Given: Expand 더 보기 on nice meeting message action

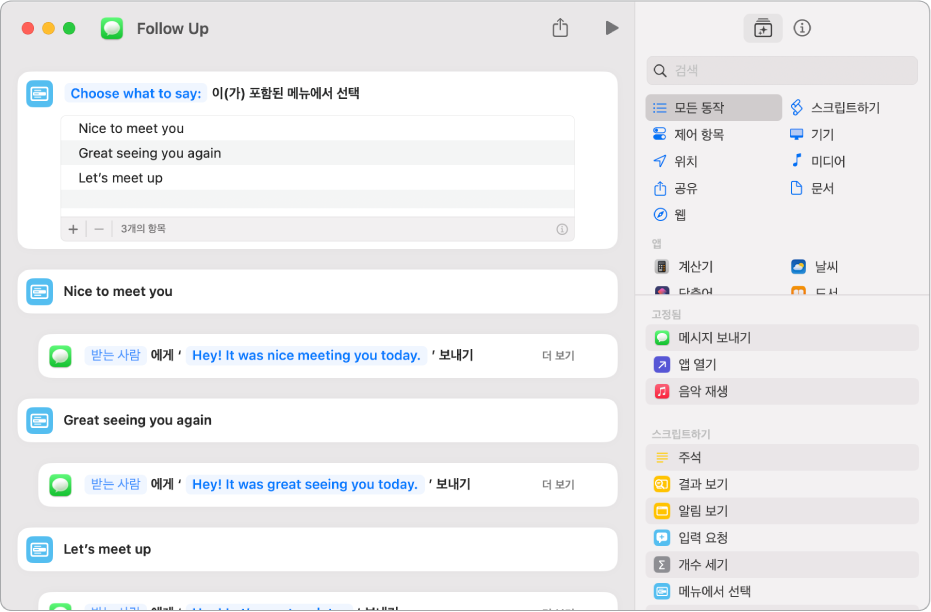Looking at the screenshot, I should [558, 356].
